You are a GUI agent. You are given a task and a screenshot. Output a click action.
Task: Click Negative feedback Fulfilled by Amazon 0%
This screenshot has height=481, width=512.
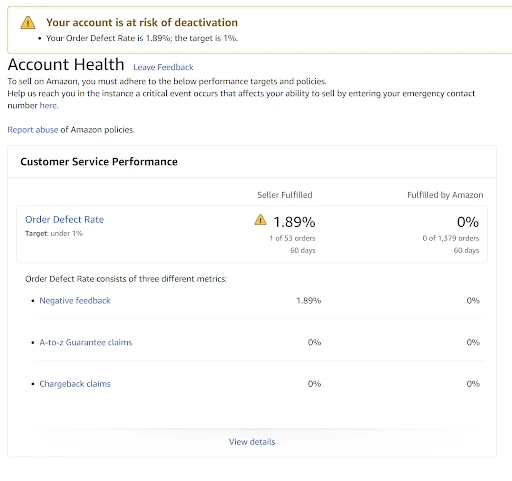click(x=473, y=300)
